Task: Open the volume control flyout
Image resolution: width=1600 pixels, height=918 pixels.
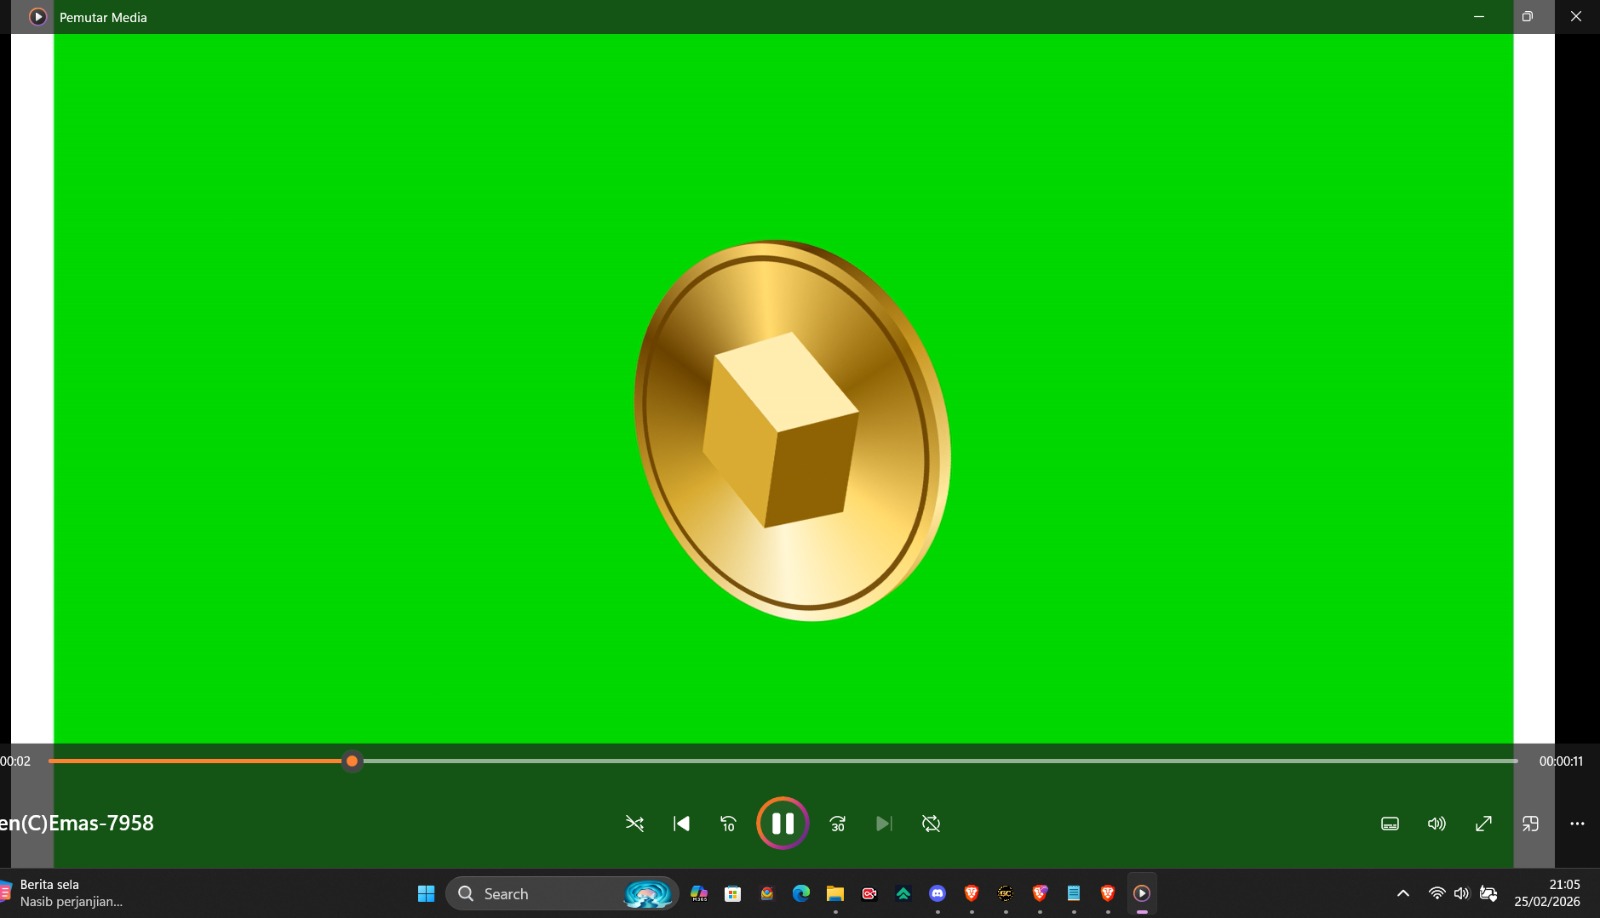Action: coord(1436,823)
